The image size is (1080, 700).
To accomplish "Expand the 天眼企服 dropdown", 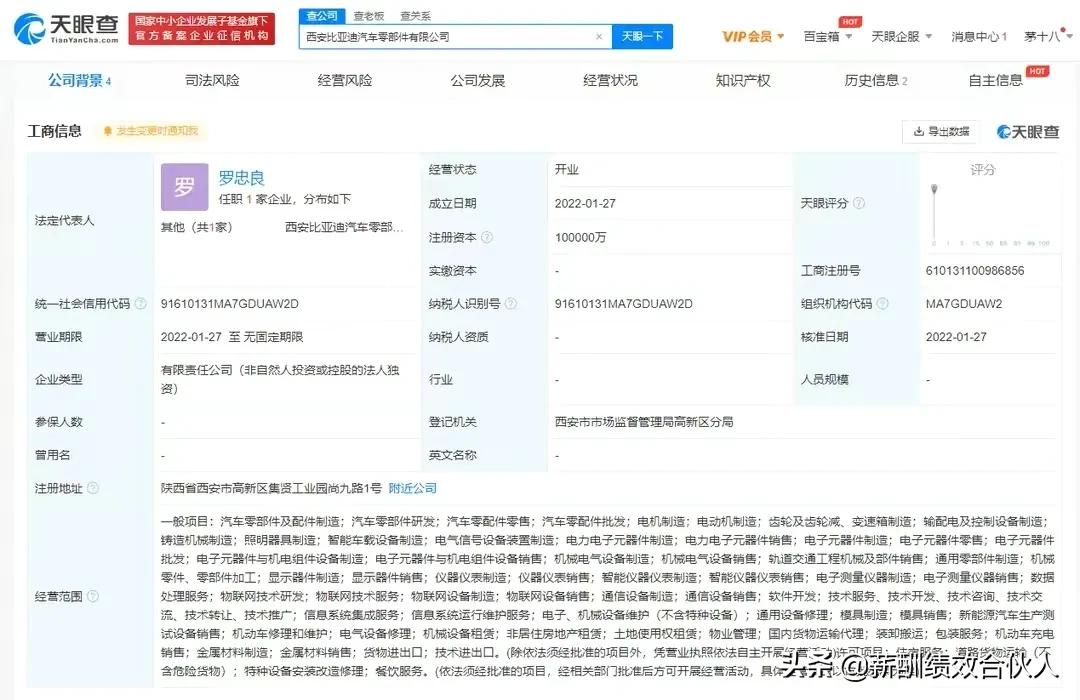I will pyautogui.click(x=901, y=37).
